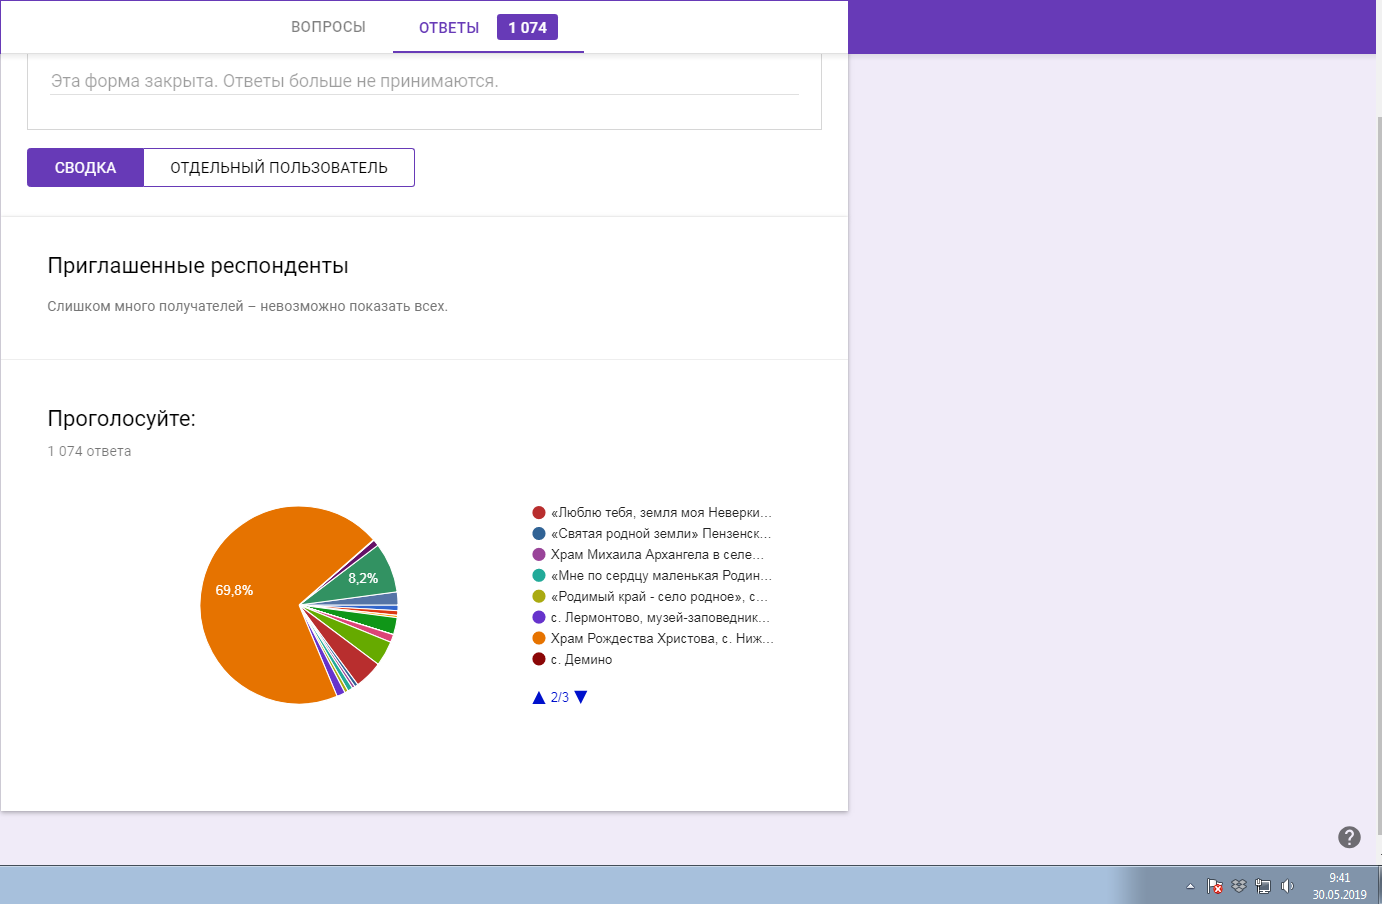
Task: Go to previous legend page arrow
Action: coord(539,697)
